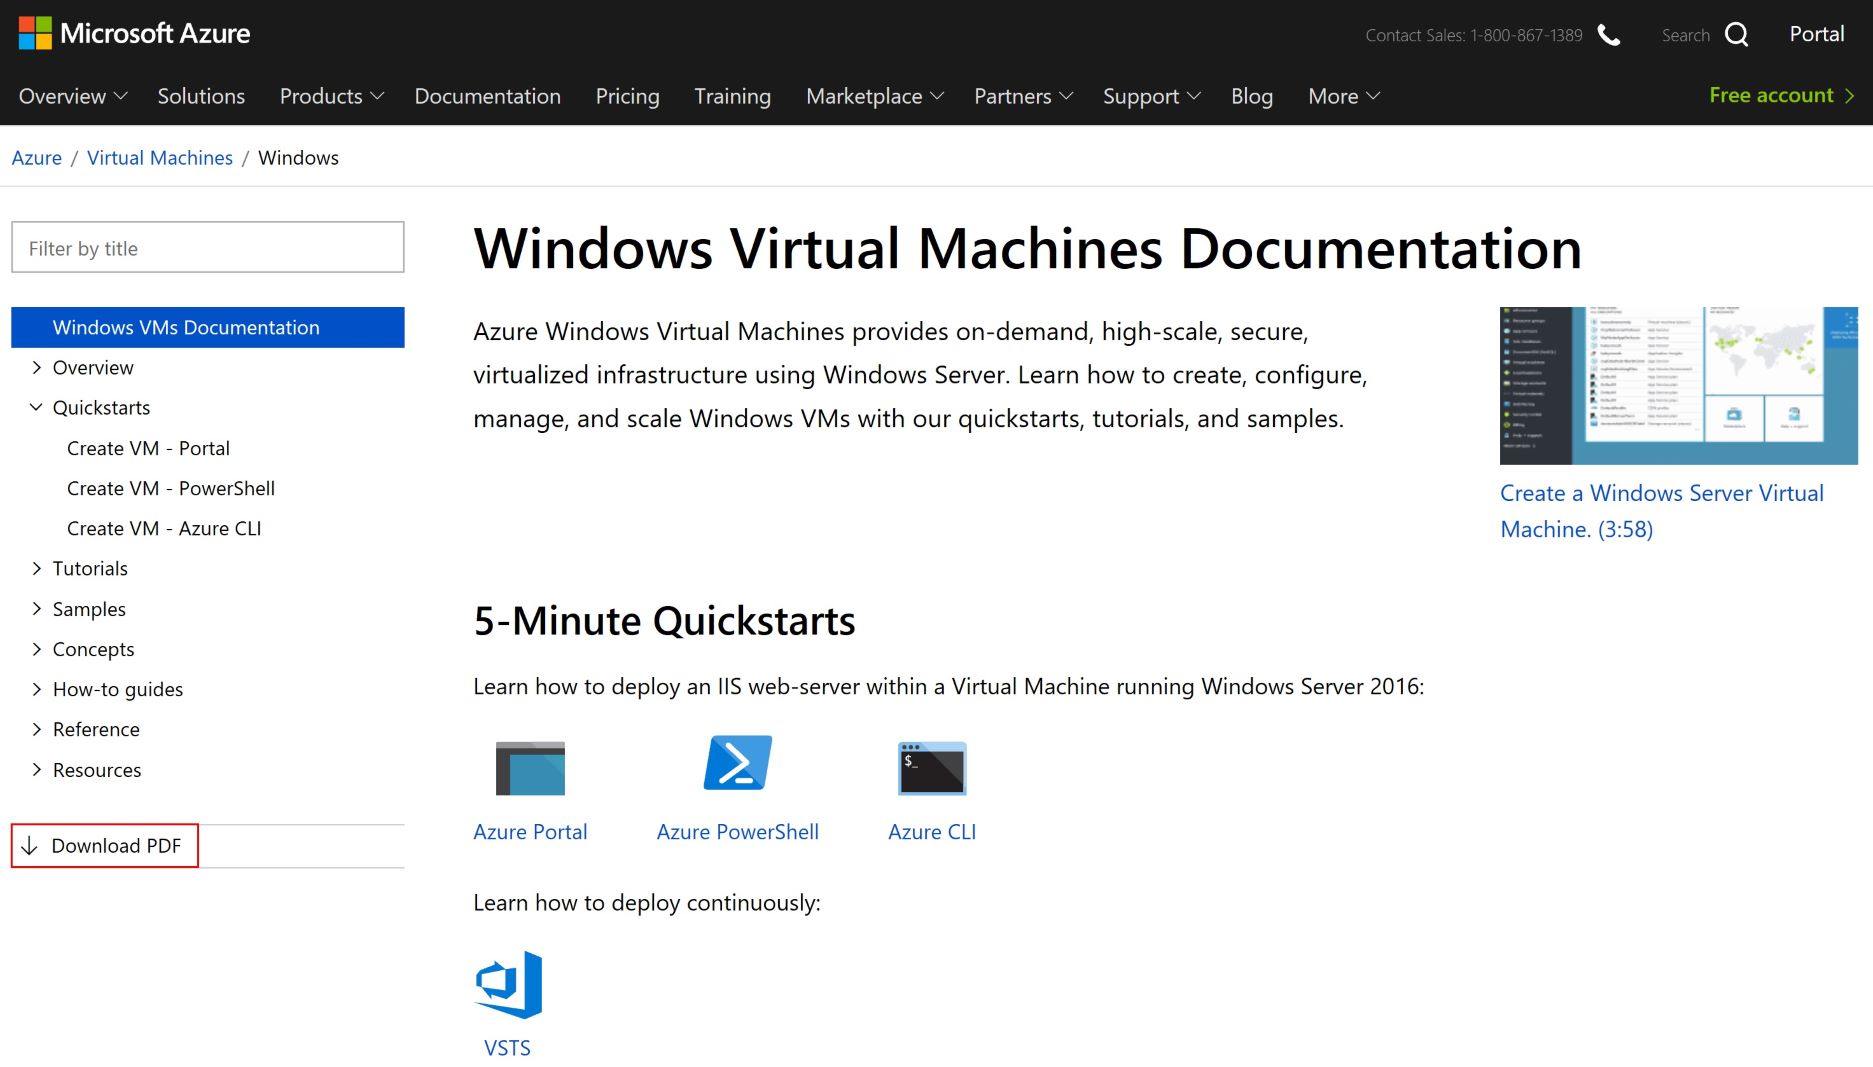Play the Windows Server VM video thumbnail
Screen dimensions: 1873x1067
tap(1679, 386)
